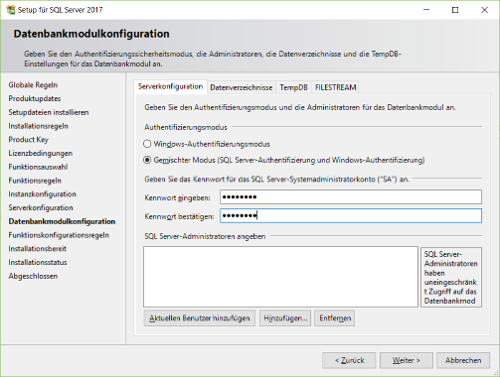This screenshot has height=377, width=500.
Task: Close the setup window
Action: [x=484, y=10]
